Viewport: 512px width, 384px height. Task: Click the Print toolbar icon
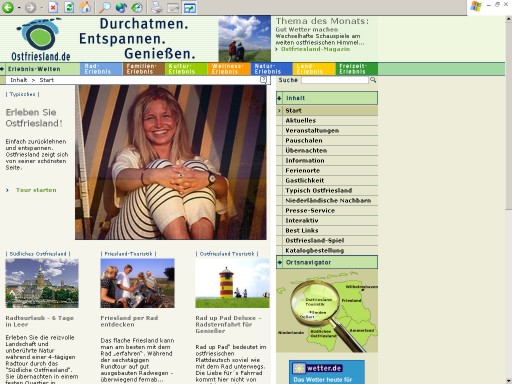pyautogui.click(x=157, y=7)
